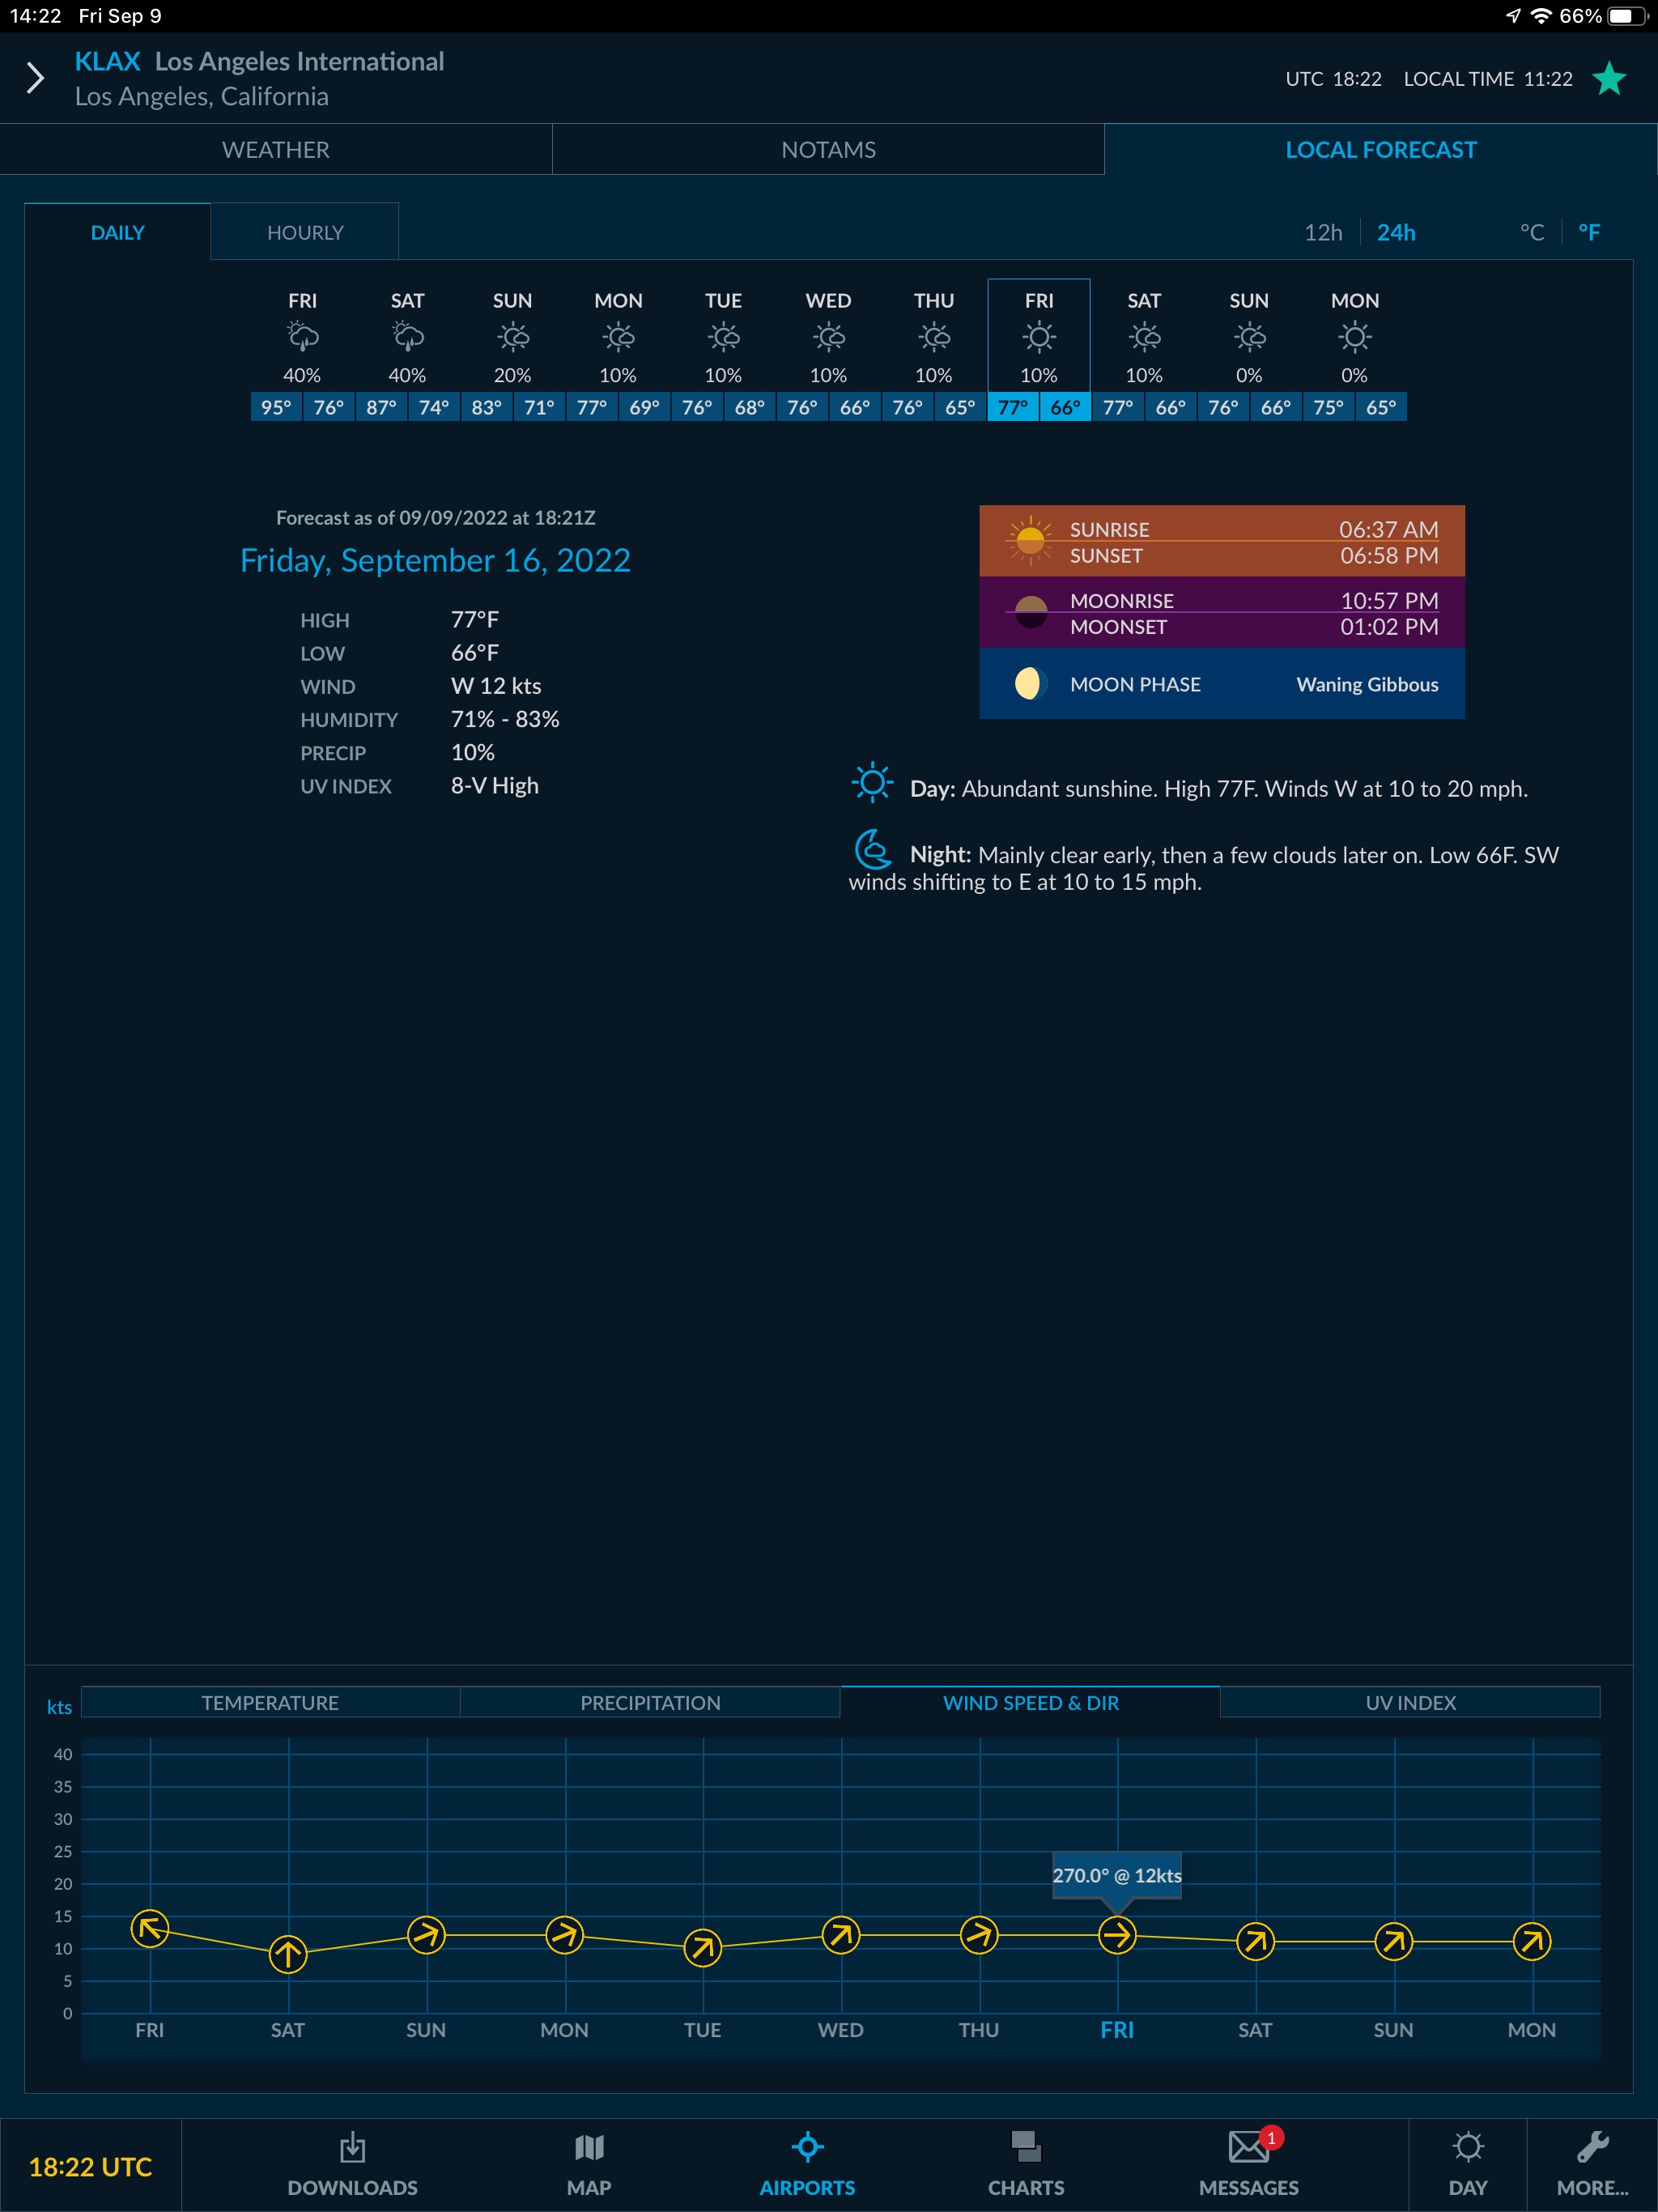The image size is (1658, 2212).
Task: Click the LOCAL FORECAST tab
Action: (1380, 148)
